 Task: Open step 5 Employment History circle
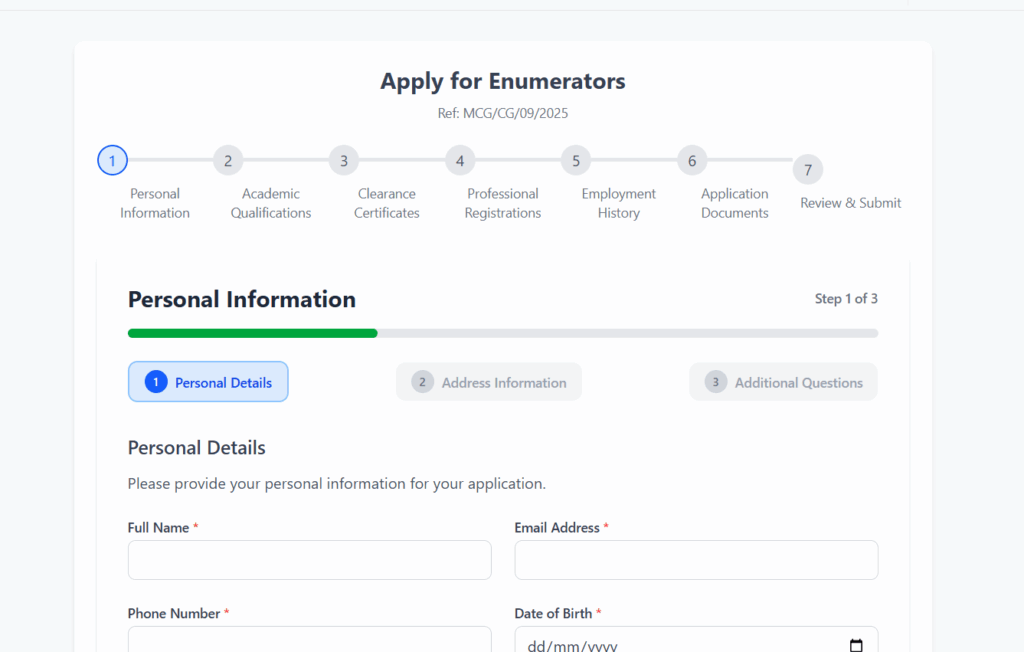(575, 160)
